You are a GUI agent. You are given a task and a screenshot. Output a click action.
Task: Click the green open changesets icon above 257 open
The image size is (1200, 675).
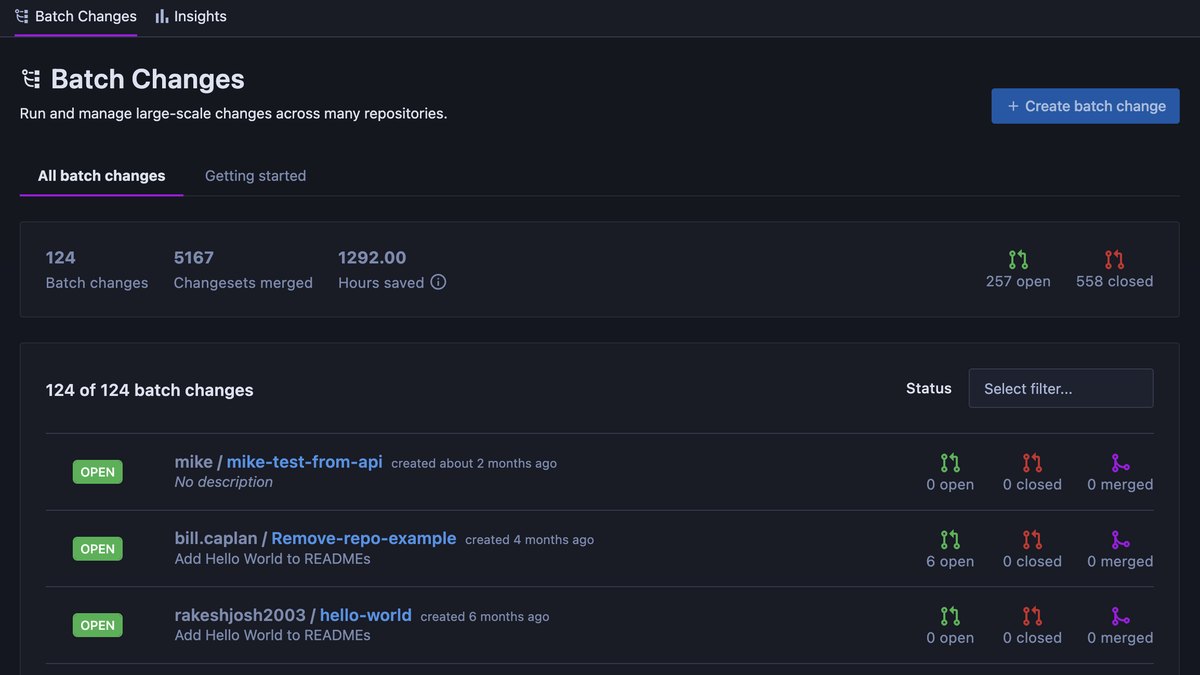(x=1018, y=260)
